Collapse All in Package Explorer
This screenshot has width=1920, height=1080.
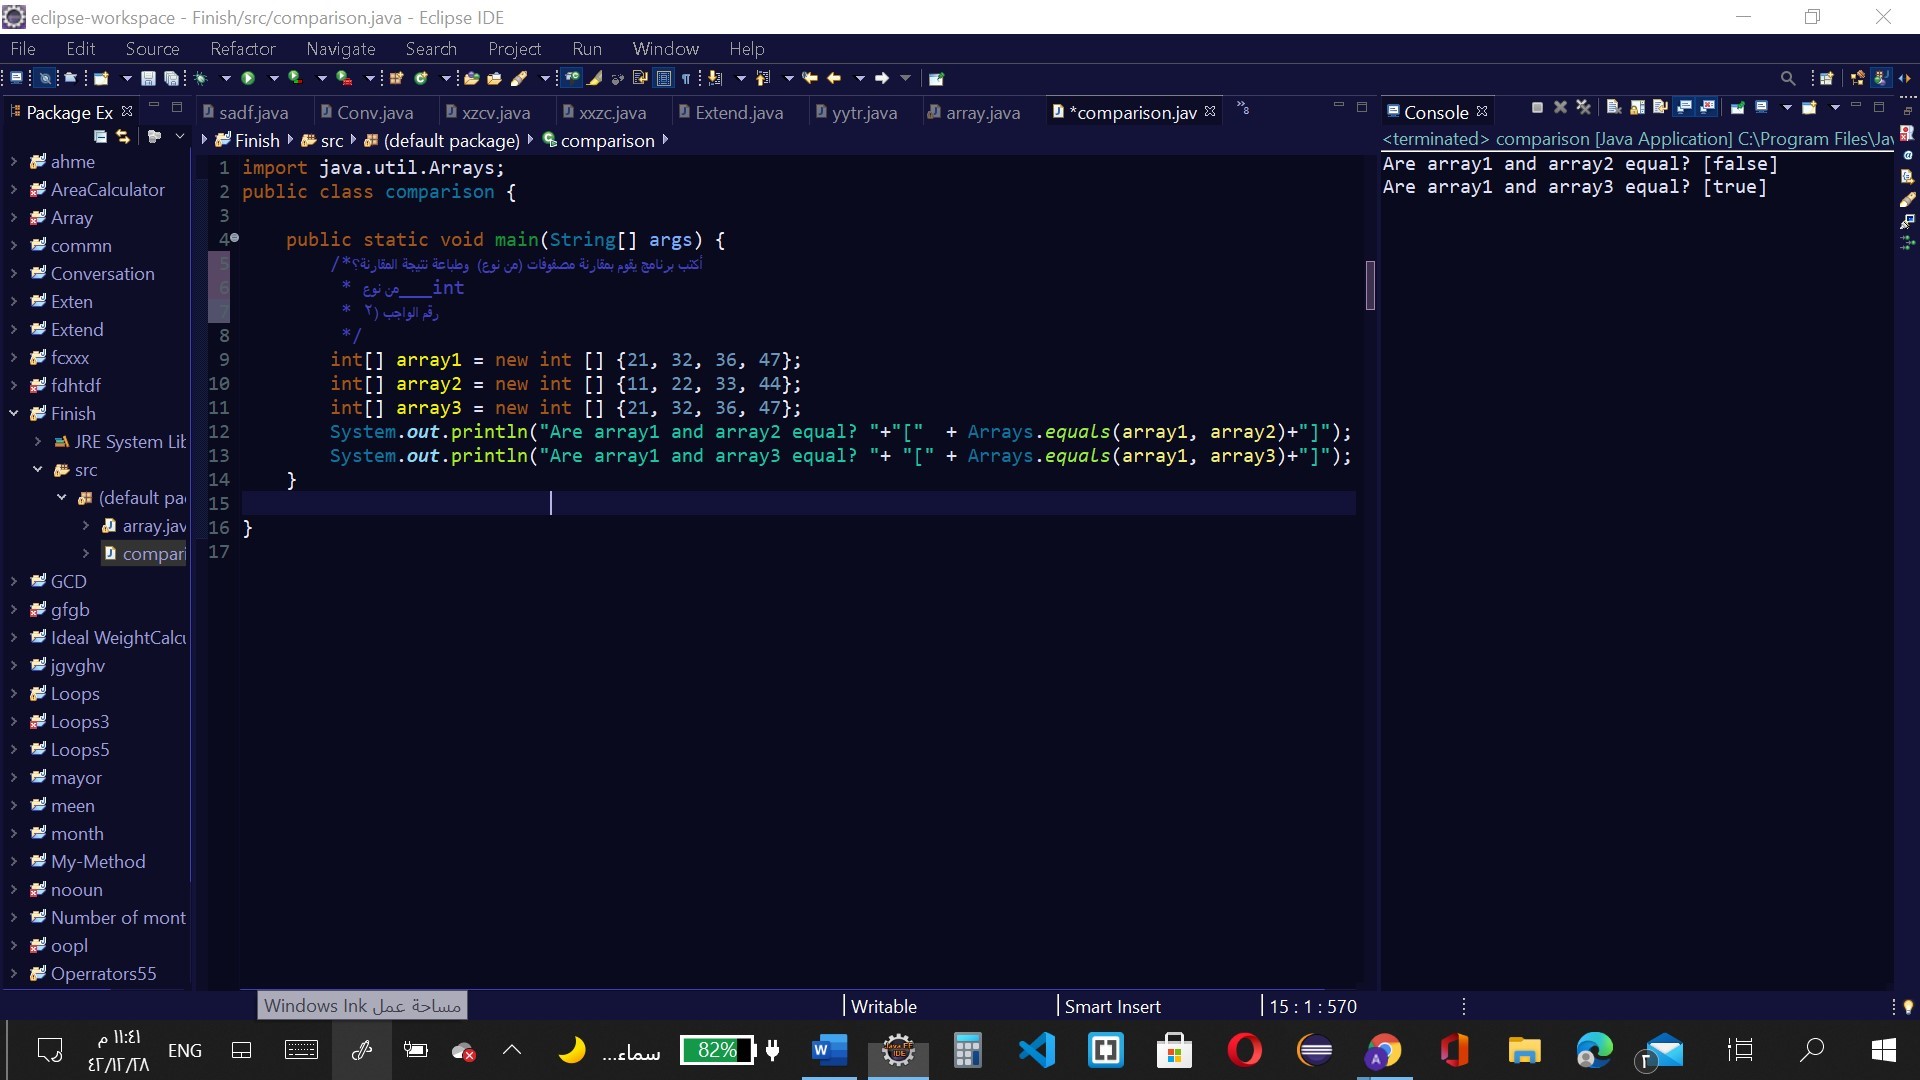(x=100, y=138)
